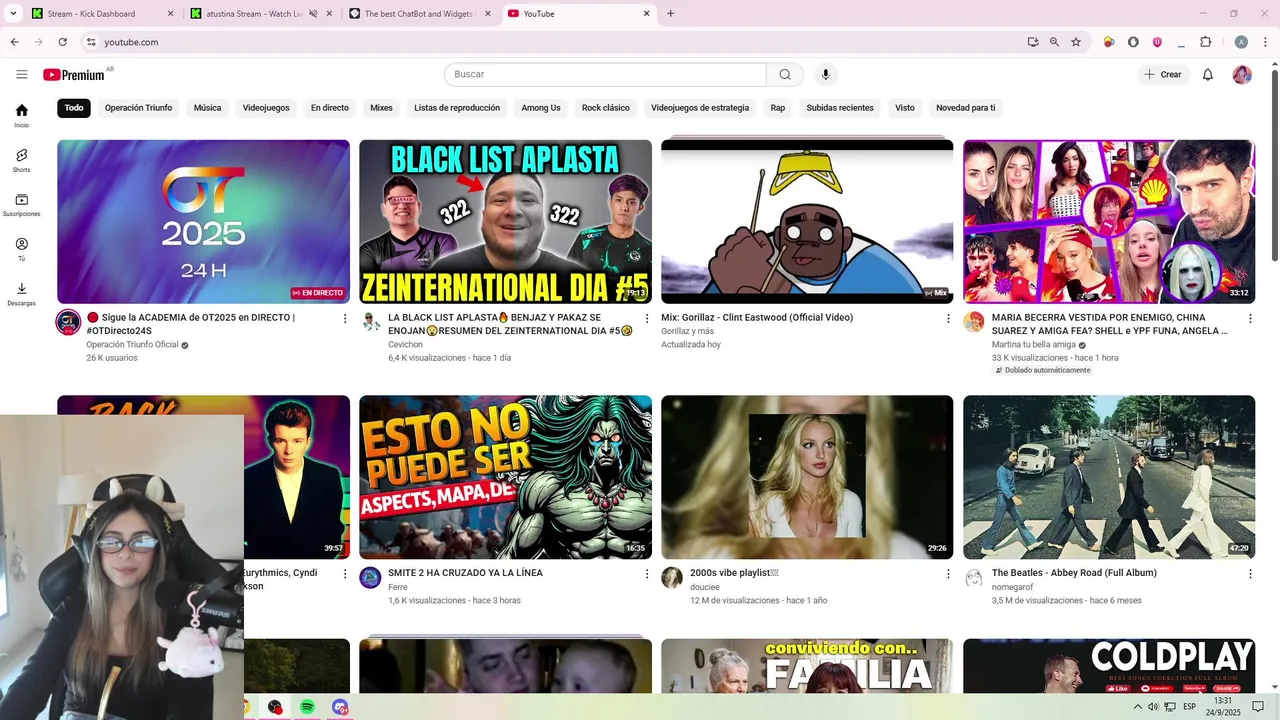Select the Videojuegos filter chip

tap(266, 108)
